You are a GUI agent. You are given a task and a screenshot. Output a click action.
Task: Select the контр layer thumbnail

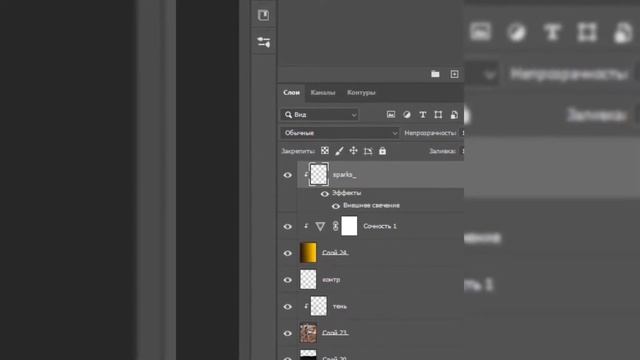(x=308, y=279)
